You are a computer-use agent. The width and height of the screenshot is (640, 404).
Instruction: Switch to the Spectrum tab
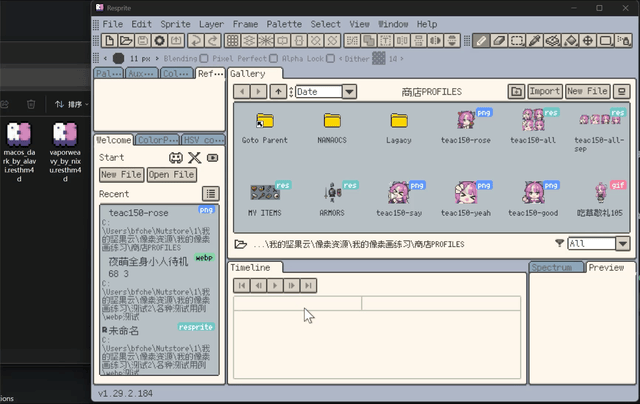point(552,268)
